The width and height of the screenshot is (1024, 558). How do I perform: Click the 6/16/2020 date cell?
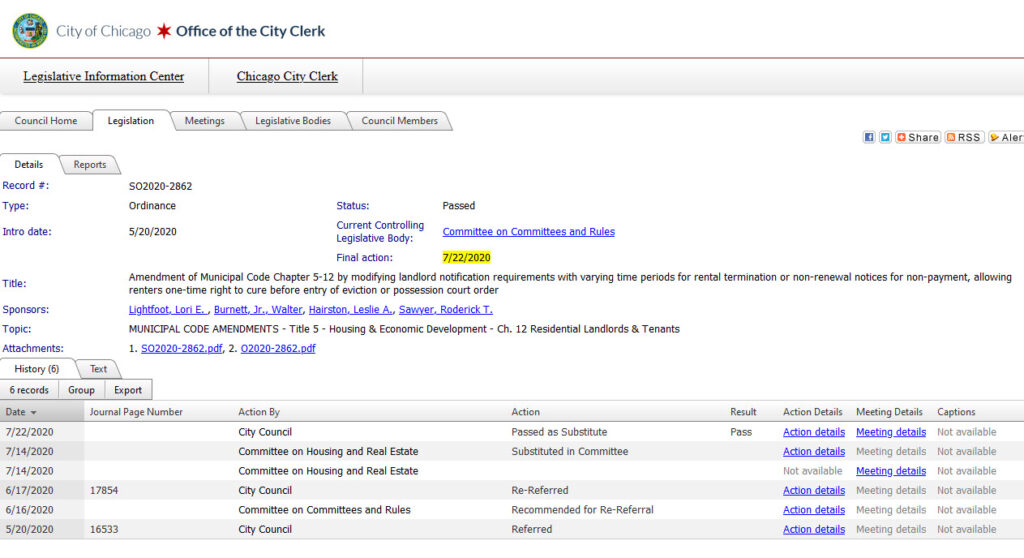[29, 510]
